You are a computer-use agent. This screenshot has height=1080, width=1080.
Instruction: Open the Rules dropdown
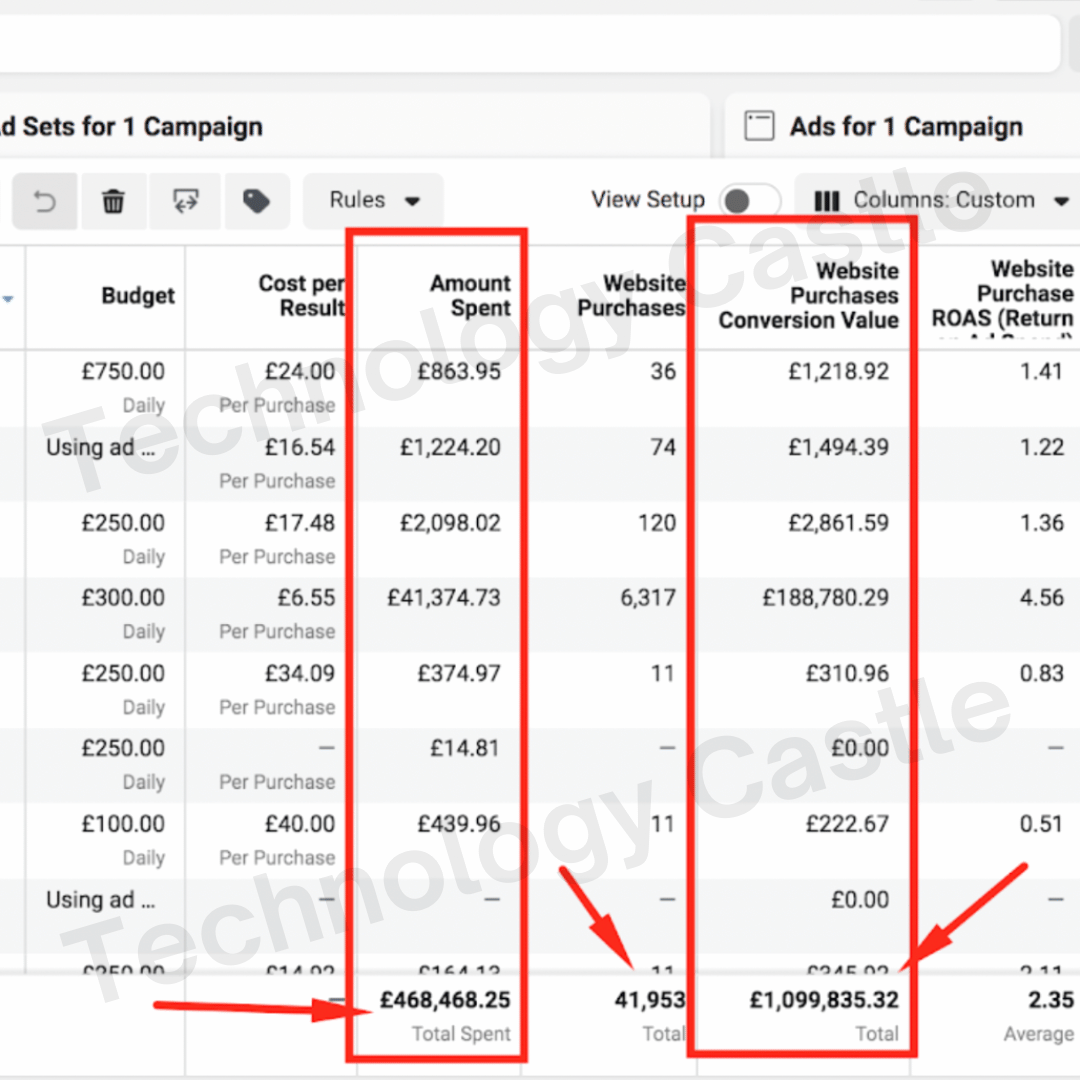pyautogui.click(x=373, y=200)
